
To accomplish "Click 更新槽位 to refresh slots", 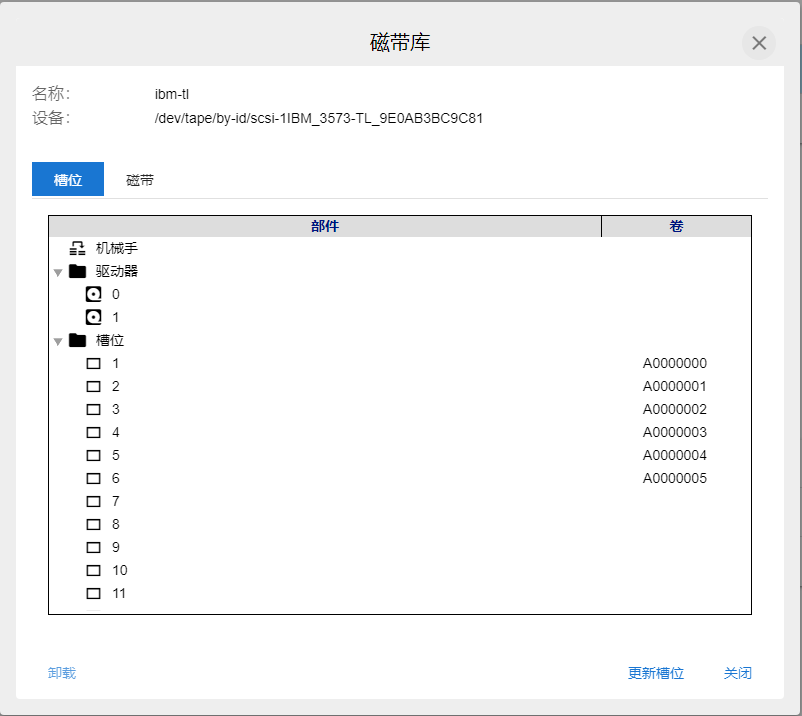I will click(x=656, y=673).
